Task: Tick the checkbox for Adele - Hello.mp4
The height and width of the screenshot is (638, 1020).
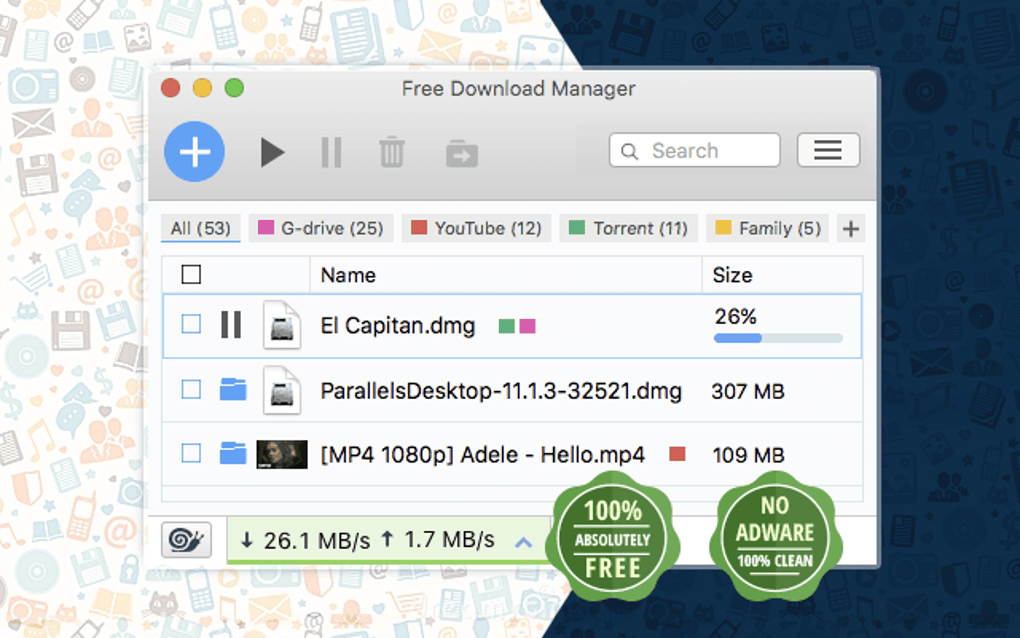Action: coord(190,453)
